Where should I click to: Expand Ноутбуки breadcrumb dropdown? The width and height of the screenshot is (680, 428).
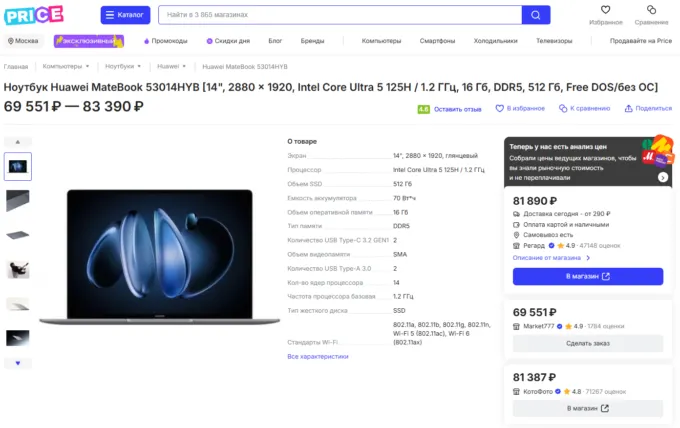(139, 66)
